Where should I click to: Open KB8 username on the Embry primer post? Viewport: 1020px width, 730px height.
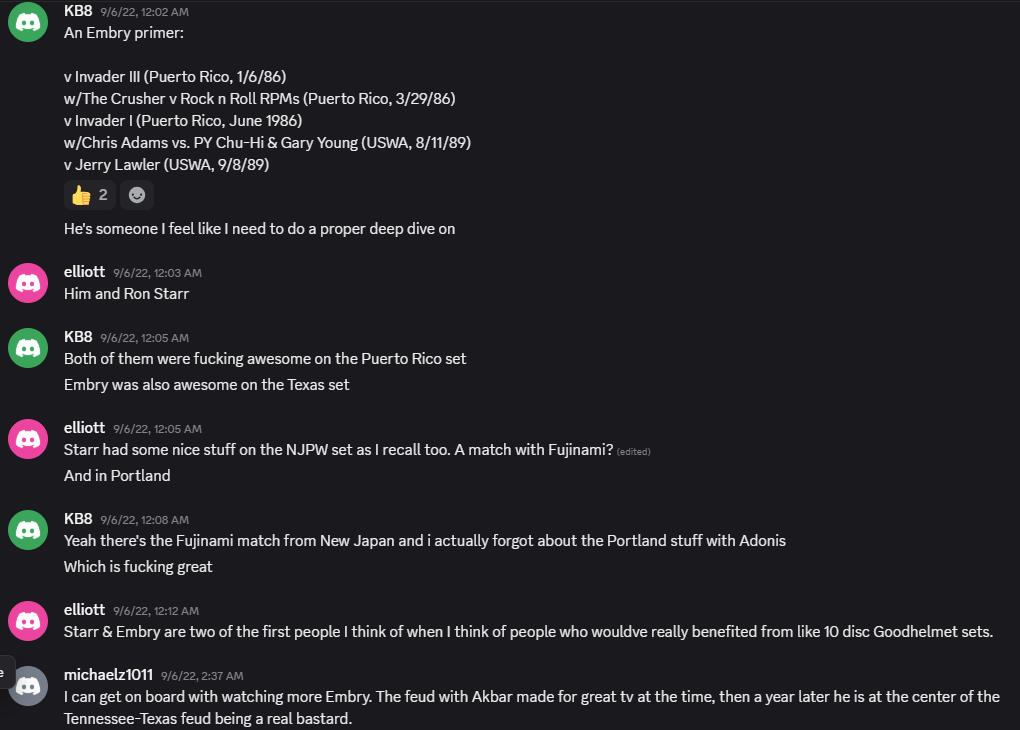(78, 11)
